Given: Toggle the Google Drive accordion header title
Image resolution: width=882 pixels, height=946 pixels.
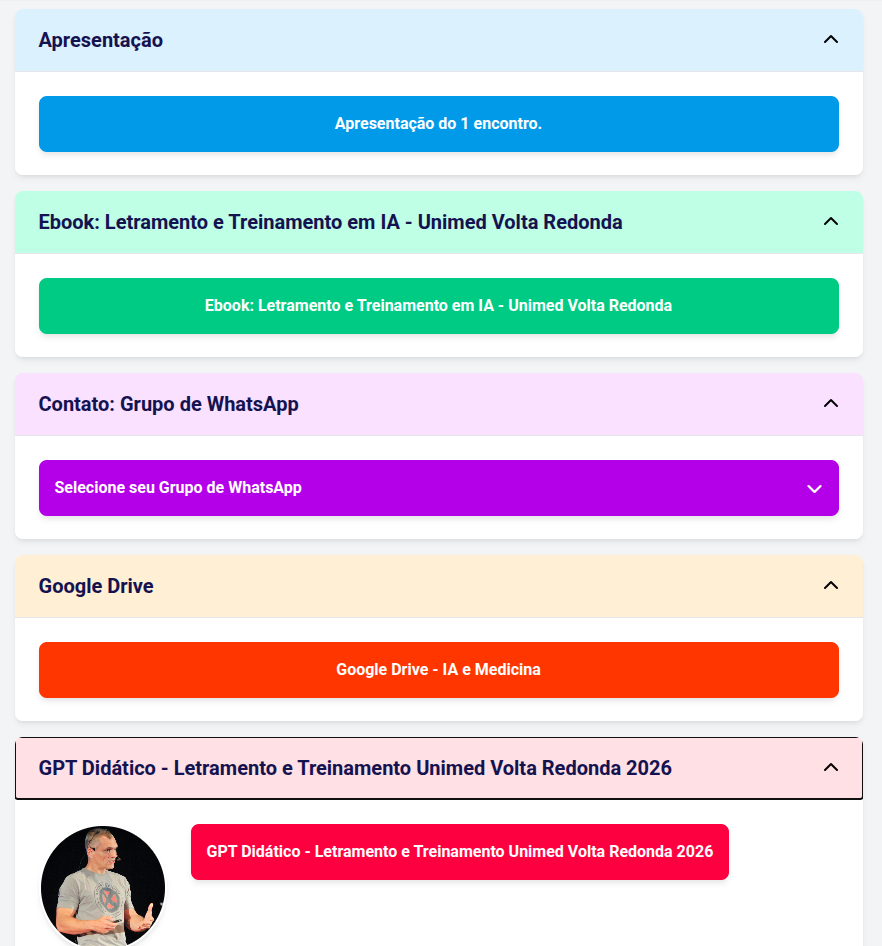Looking at the screenshot, I should (x=96, y=586).
